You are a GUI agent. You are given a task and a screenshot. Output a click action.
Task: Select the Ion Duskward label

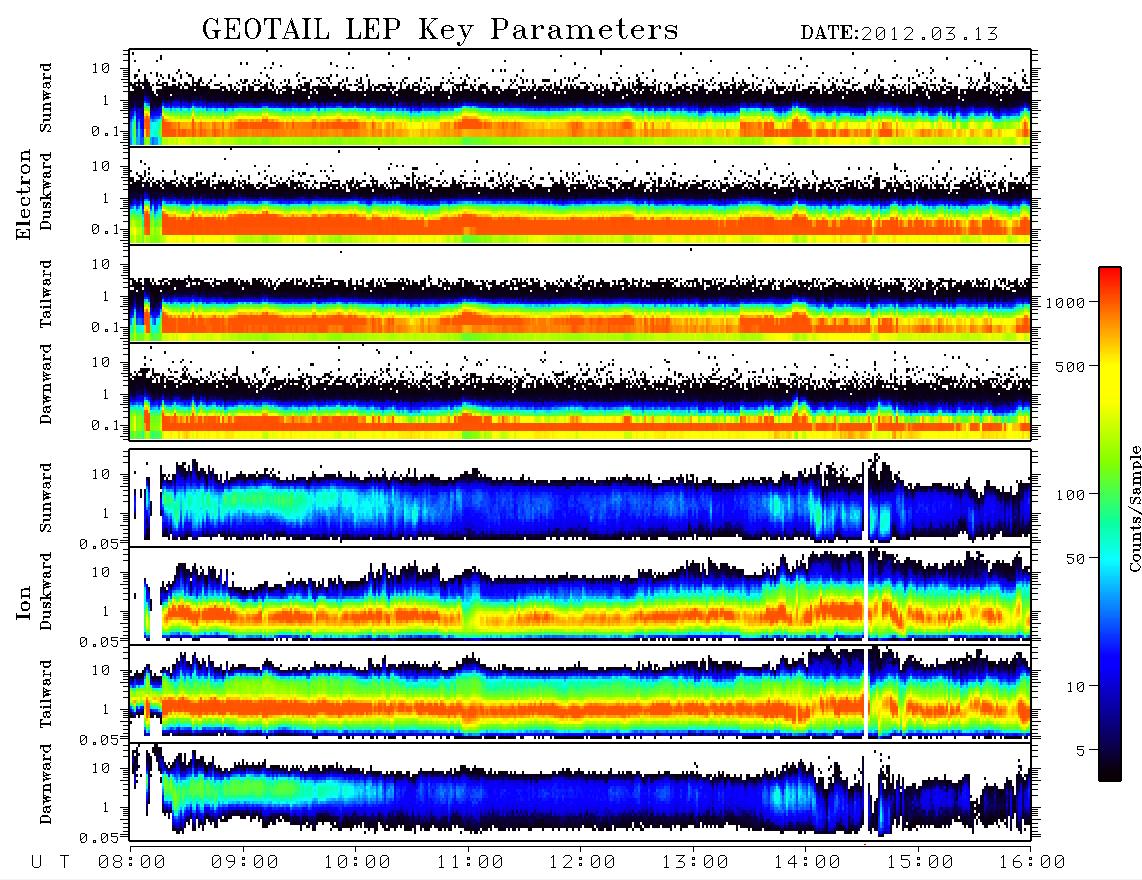click(x=46, y=592)
